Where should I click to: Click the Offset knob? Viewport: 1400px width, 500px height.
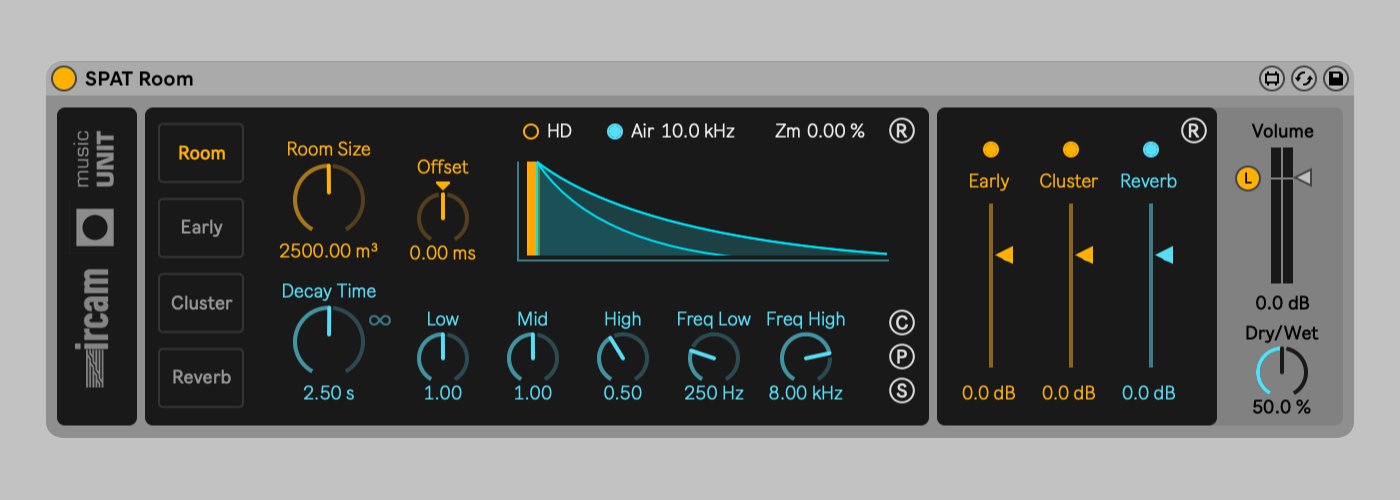(x=443, y=215)
